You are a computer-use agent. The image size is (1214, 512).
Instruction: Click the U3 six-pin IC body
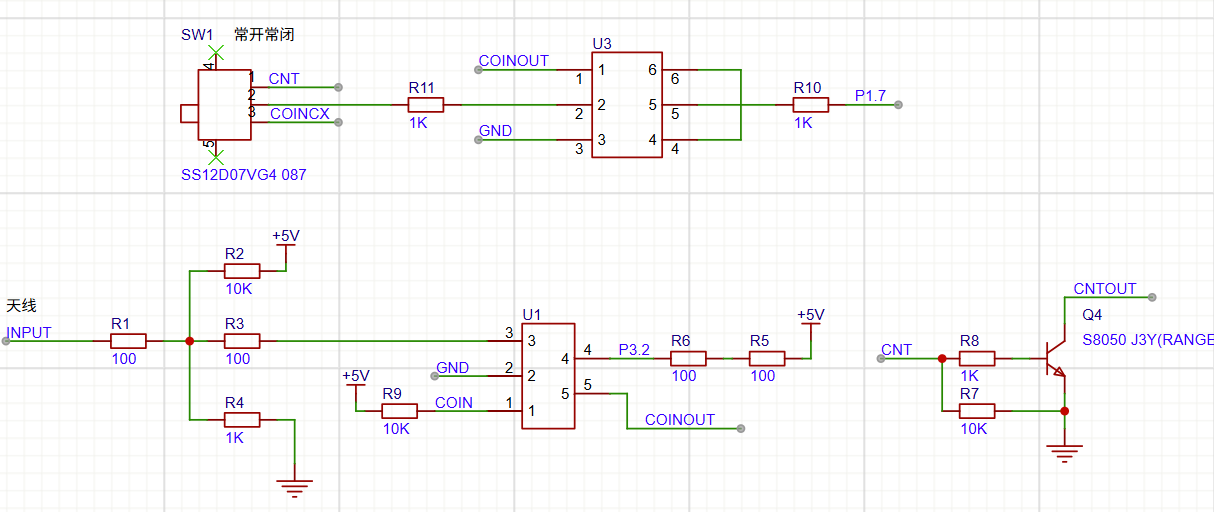pos(627,105)
